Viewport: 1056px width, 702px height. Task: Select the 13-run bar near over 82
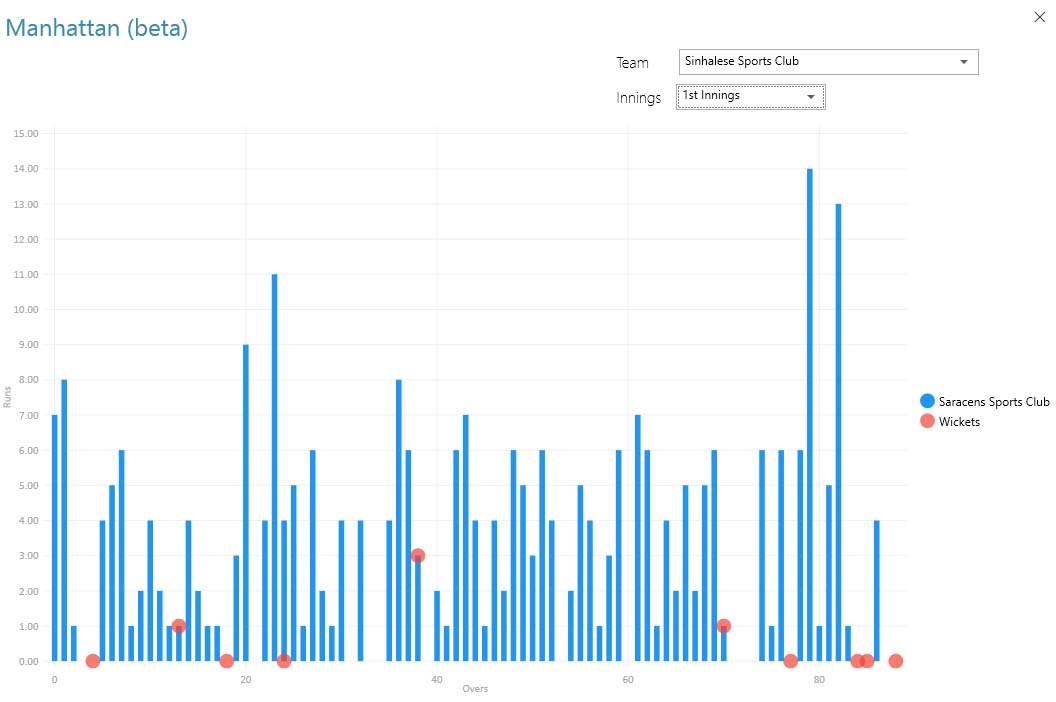838,432
